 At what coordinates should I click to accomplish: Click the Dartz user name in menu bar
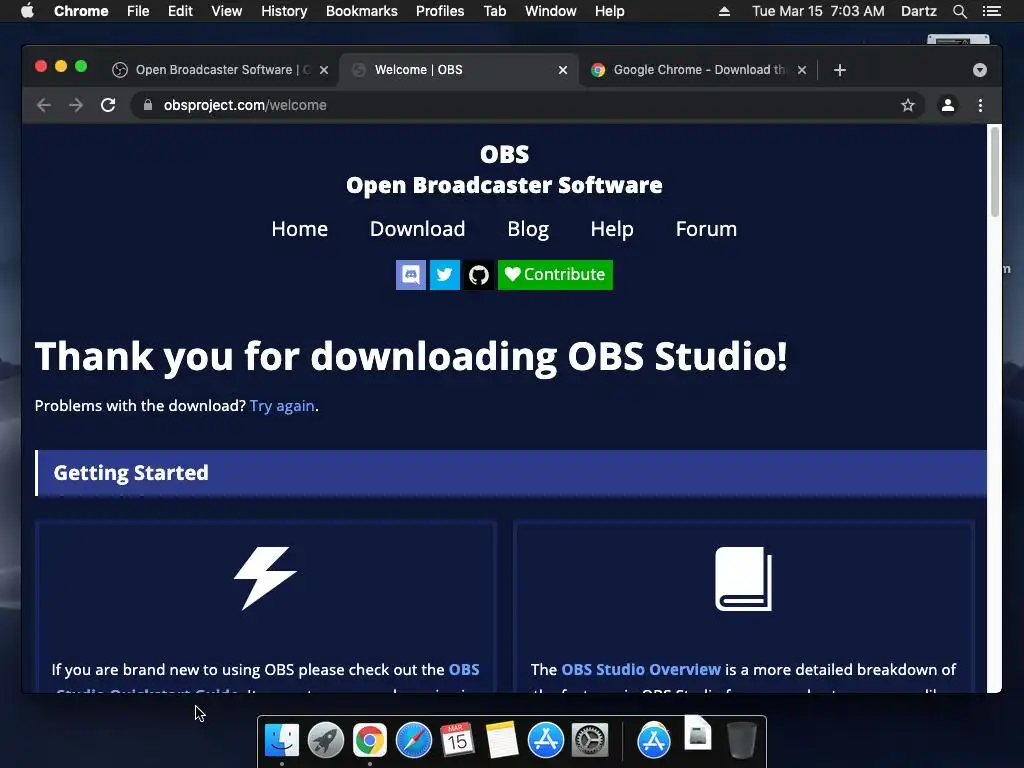click(919, 11)
